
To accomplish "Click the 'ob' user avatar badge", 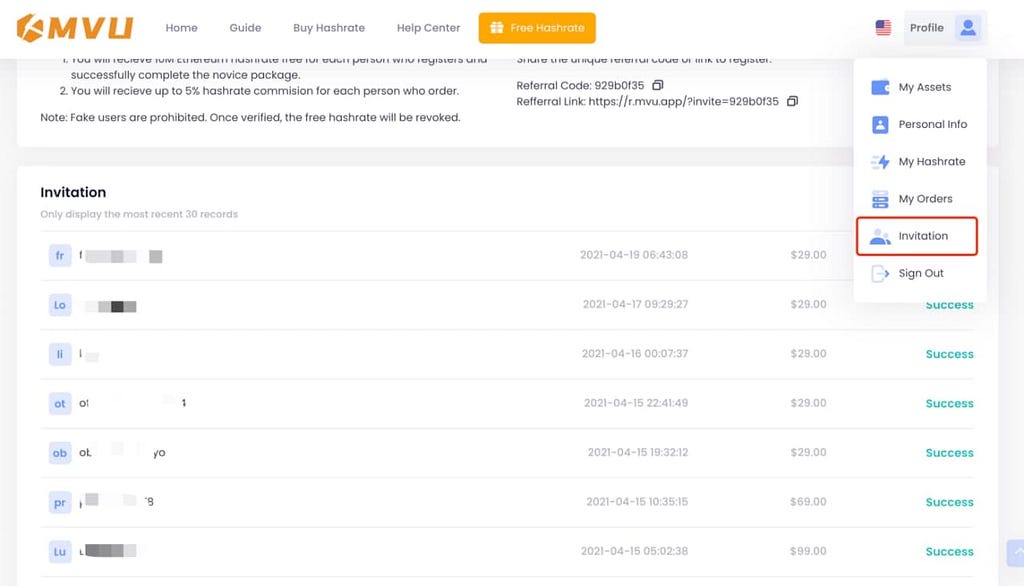I will click(60, 453).
